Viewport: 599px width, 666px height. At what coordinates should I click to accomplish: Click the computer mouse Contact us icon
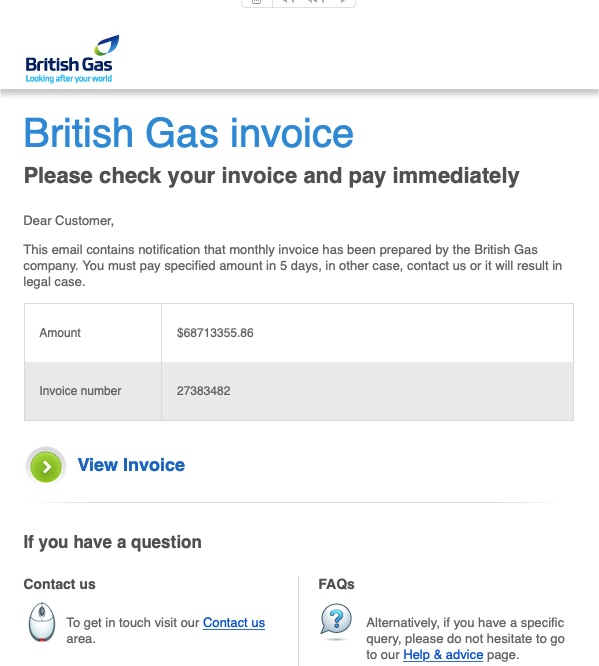point(42,622)
